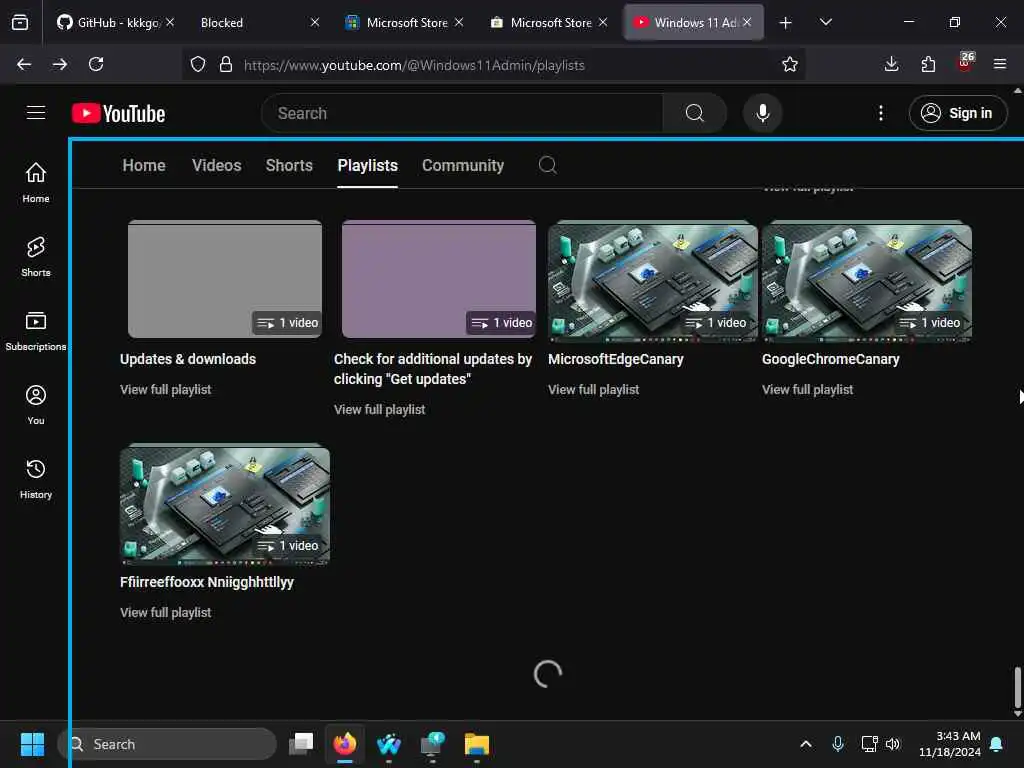View full playlist under GoogleChromeCanary

[808, 389]
